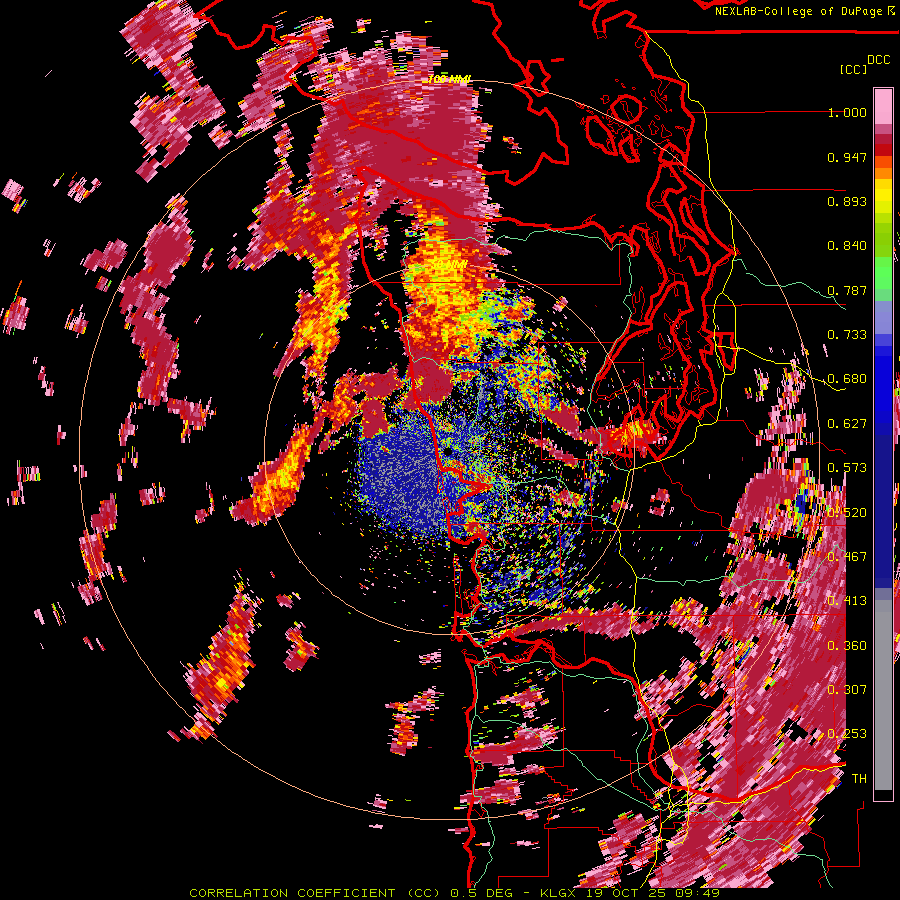Select the 0.520 legend value

pyautogui.click(x=847, y=513)
